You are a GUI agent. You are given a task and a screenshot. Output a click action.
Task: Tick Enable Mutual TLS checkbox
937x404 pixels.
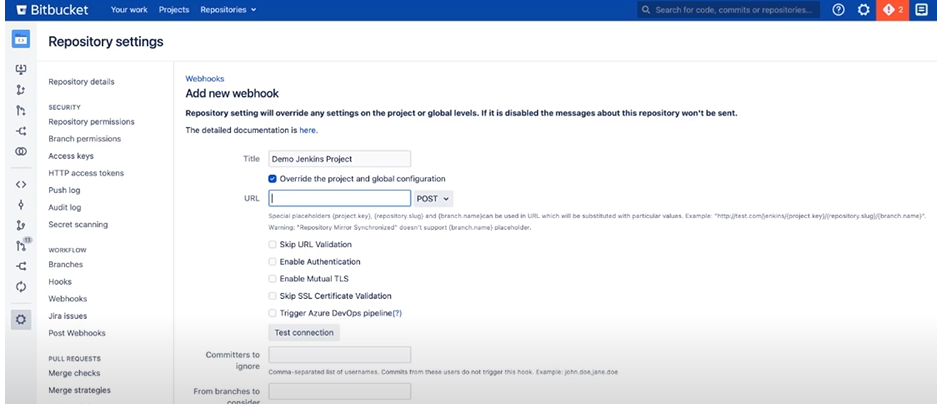(x=272, y=278)
